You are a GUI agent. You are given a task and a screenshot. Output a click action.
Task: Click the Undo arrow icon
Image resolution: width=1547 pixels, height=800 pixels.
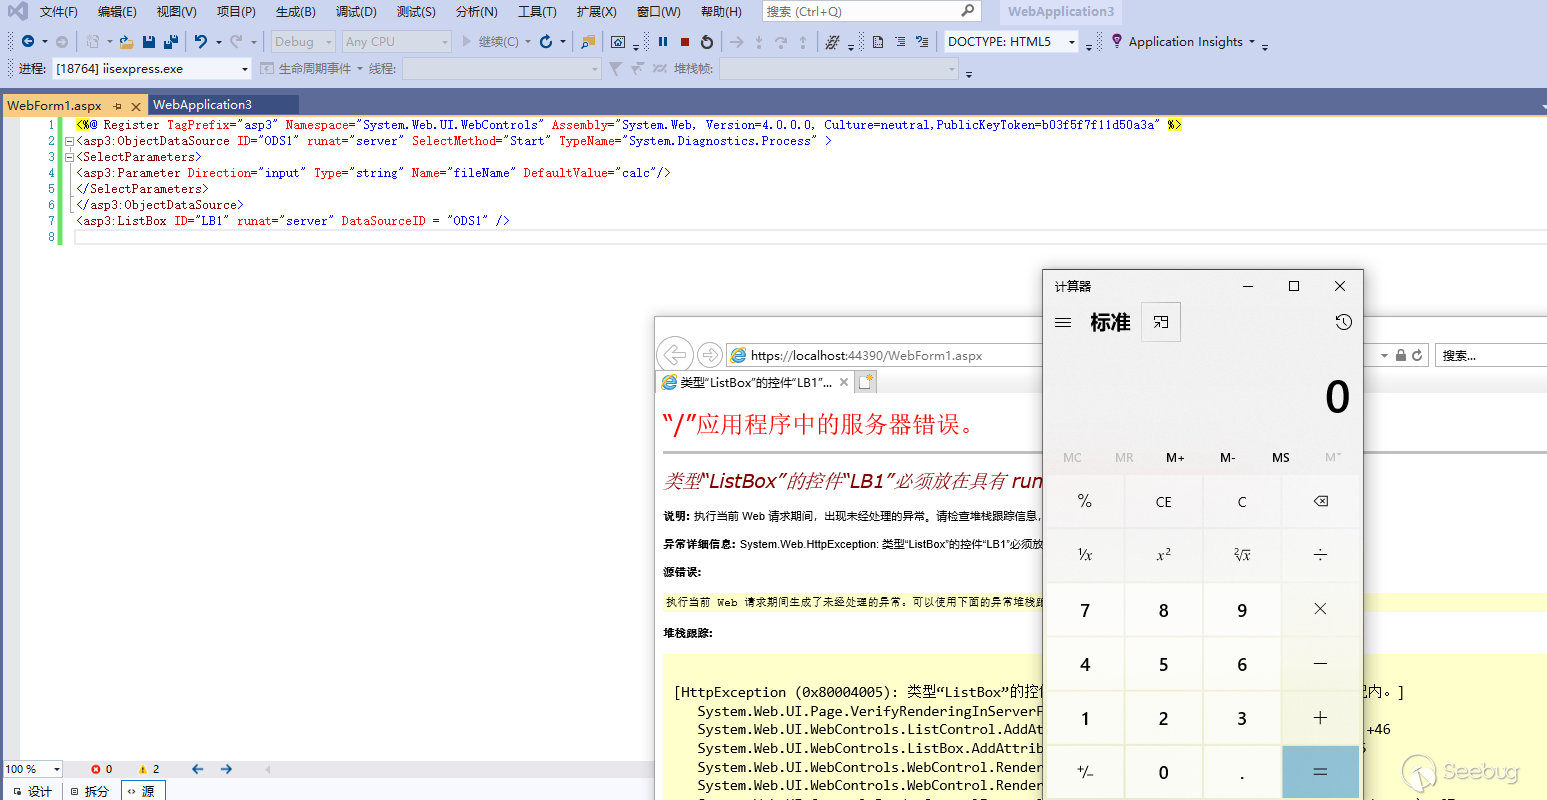200,42
